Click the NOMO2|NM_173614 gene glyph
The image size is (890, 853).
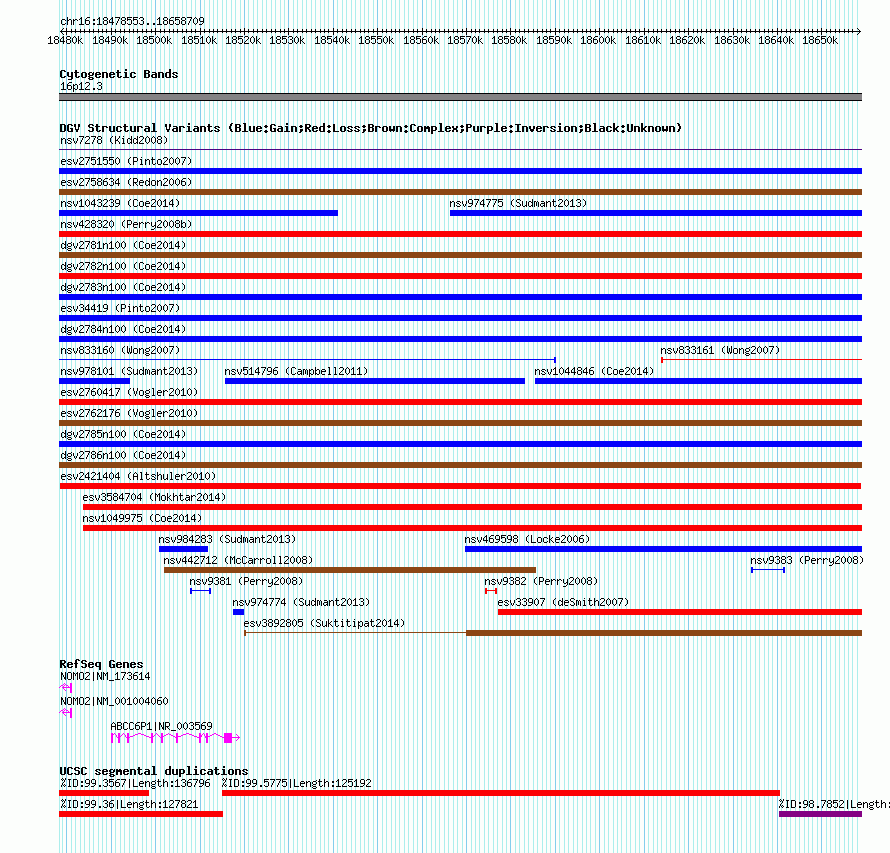[66, 688]
